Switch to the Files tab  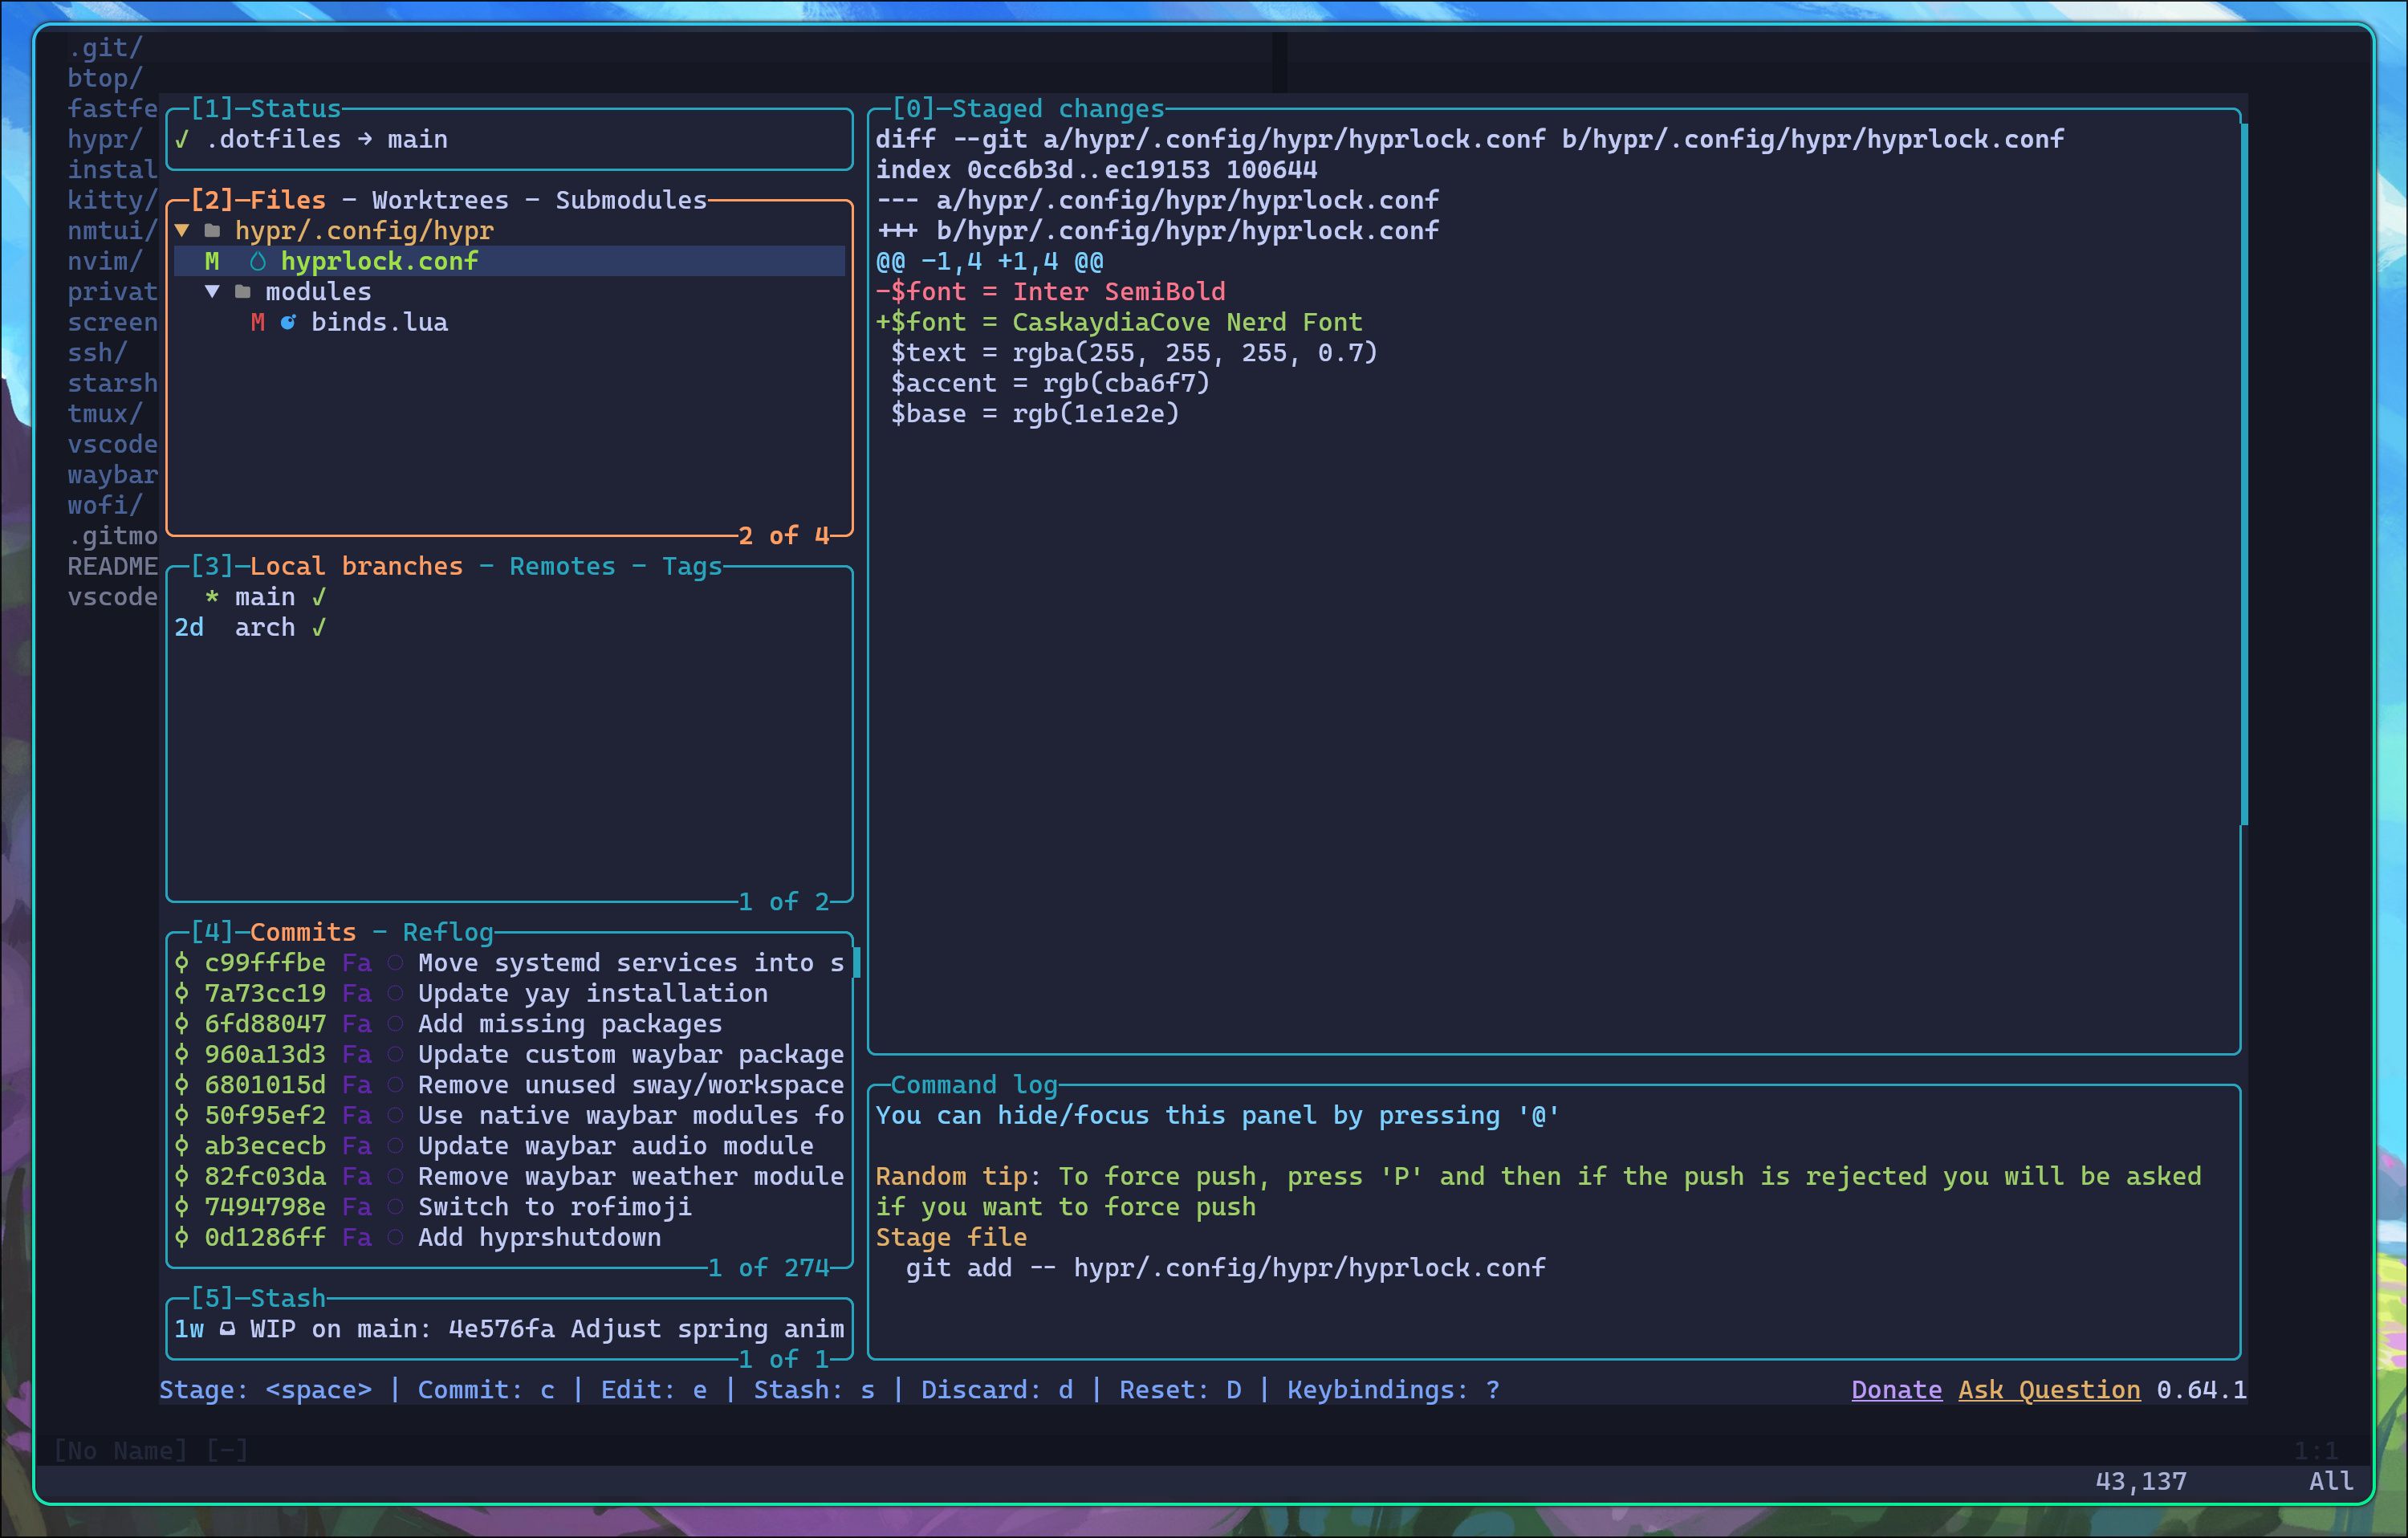click(x=288, y=201)
